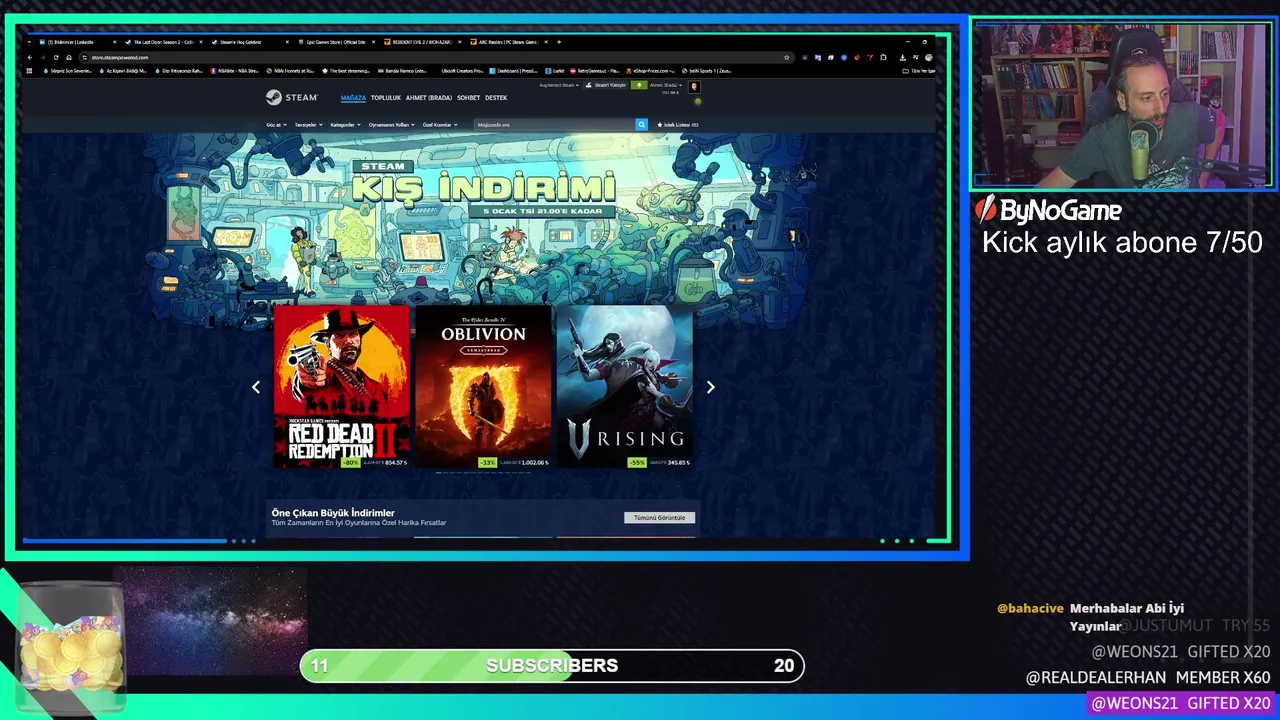Screen dimensions: 1280x720
Task: Expand the Göz at dropdown menu
Action: (276, 125)
